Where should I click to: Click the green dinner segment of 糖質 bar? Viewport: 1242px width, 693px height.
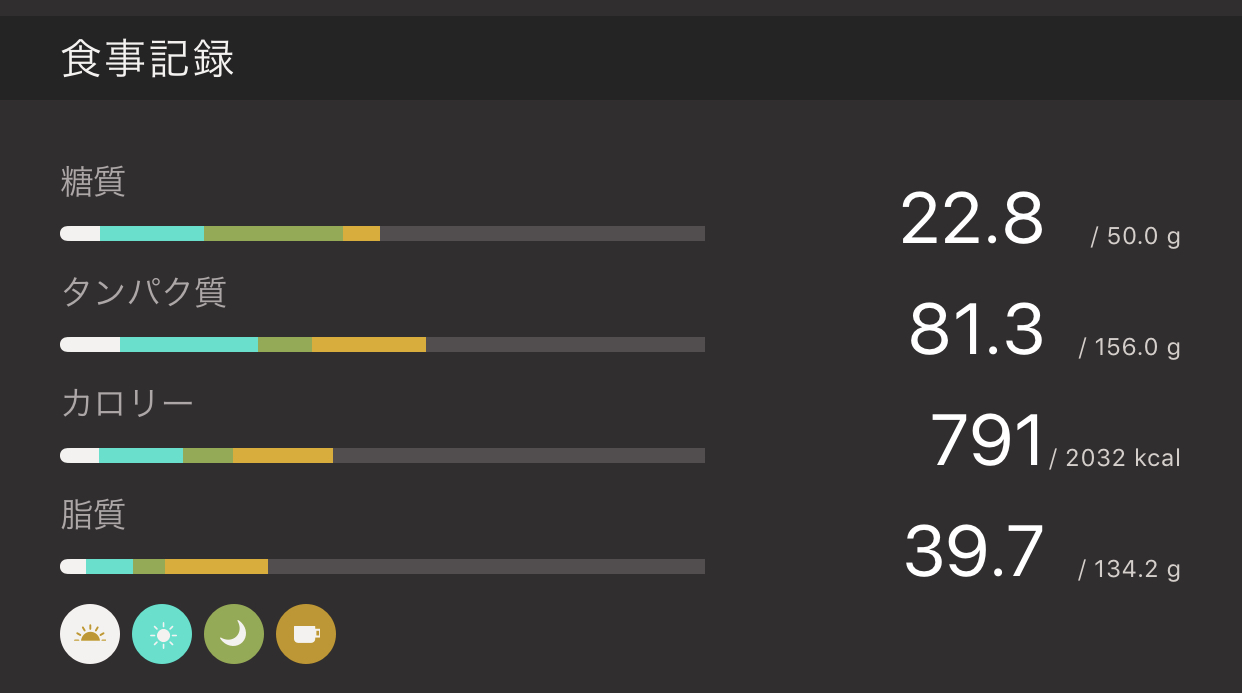click(273, 234)
